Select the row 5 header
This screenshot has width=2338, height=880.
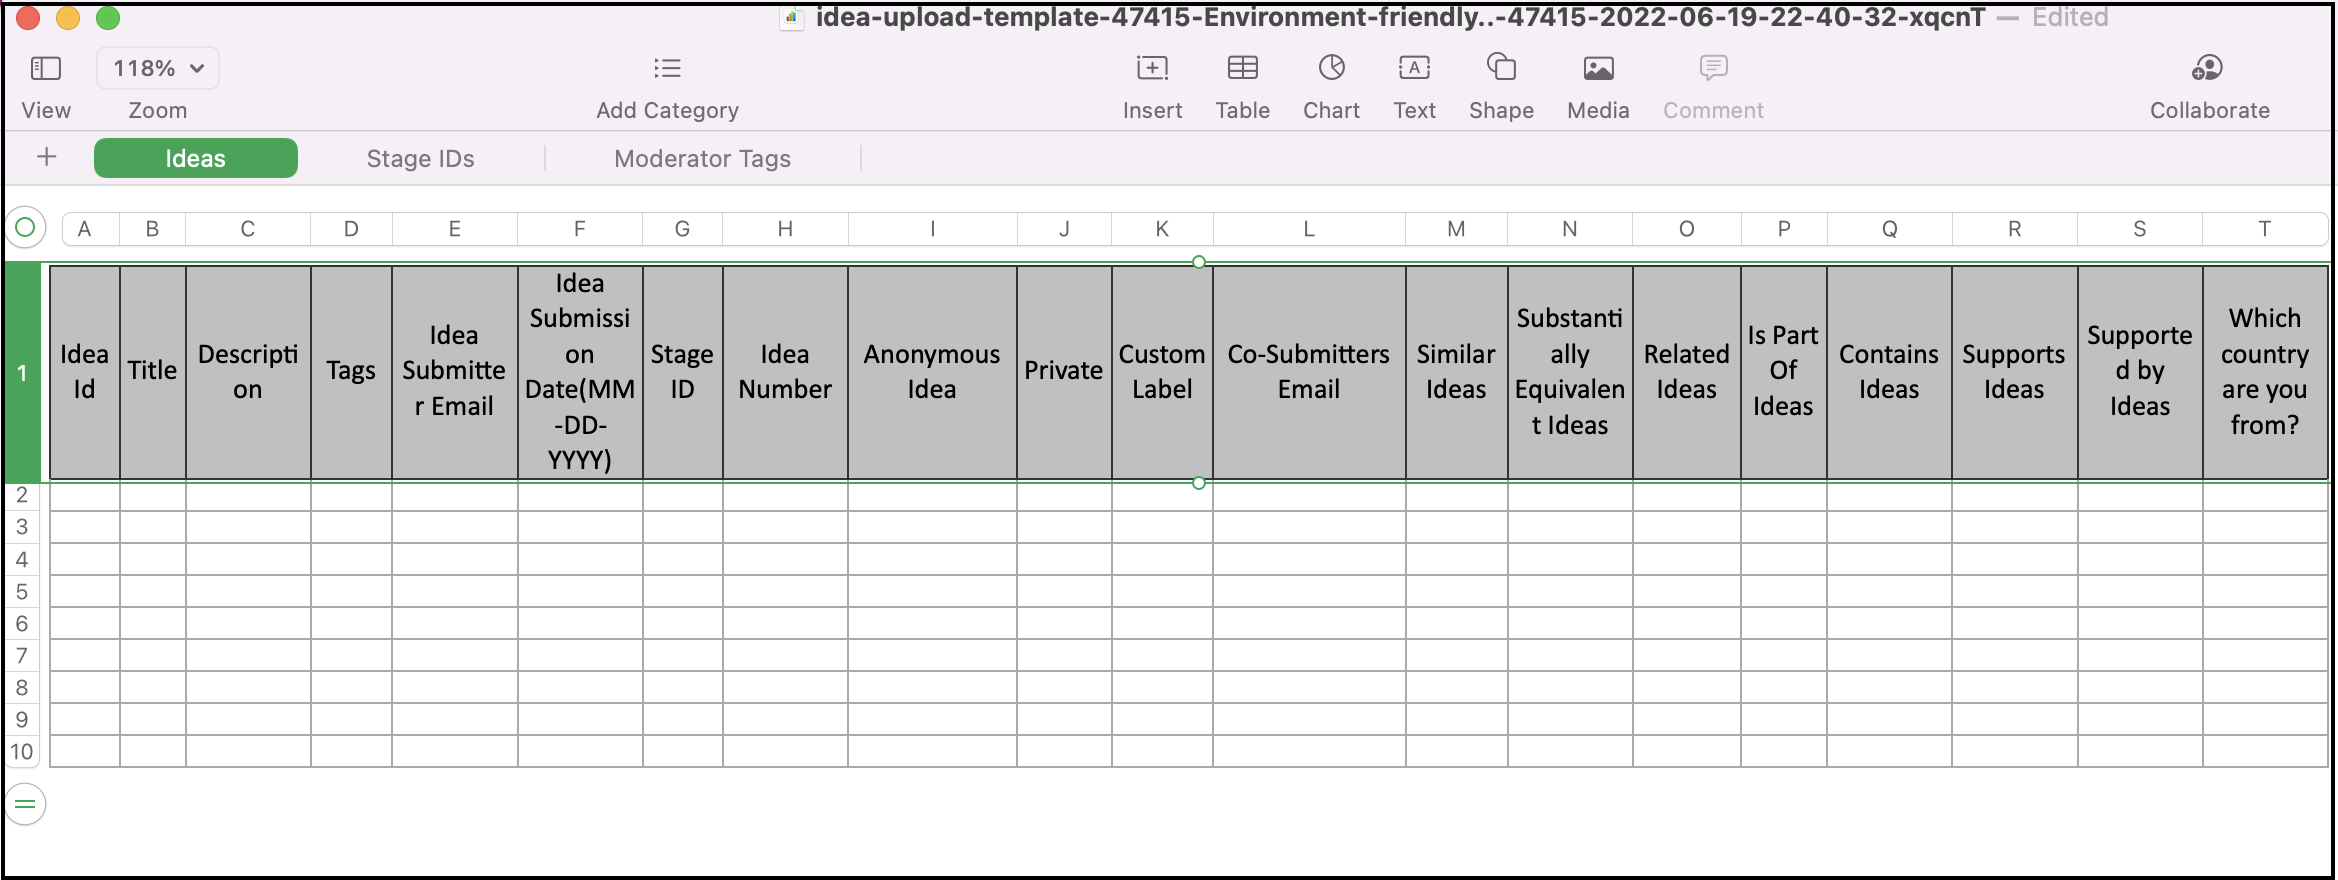(22, 591)
